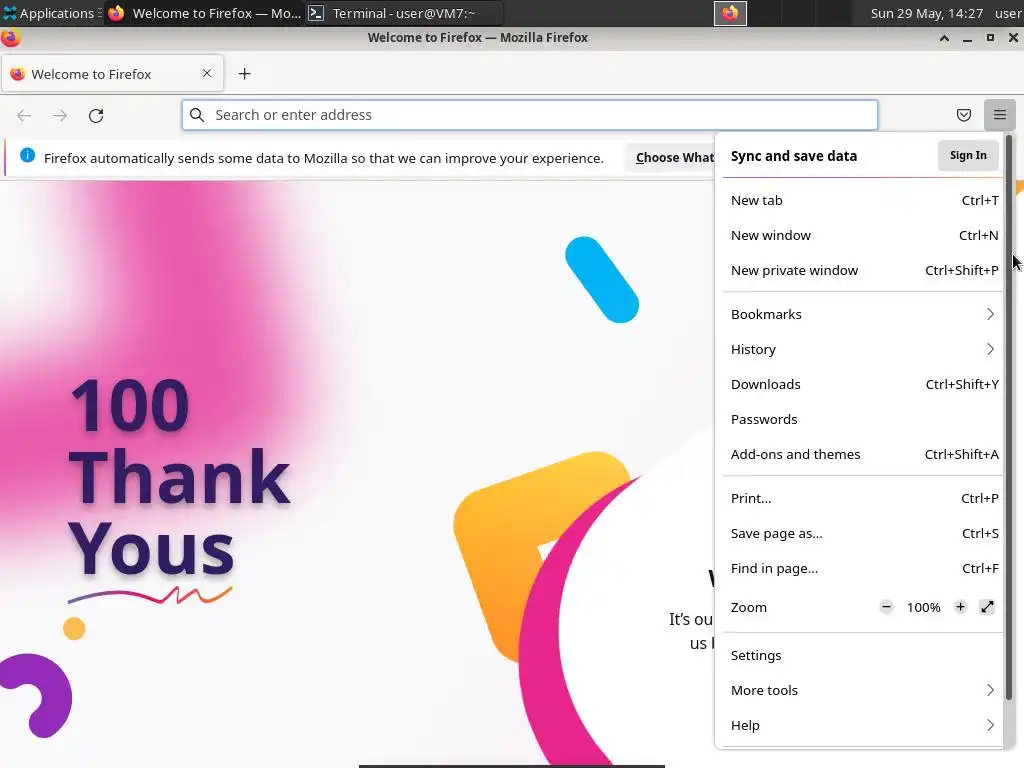Viewport: 1024px width, 768px height.
Task: Zoom out with the minus button
Action: pos(886,607)
